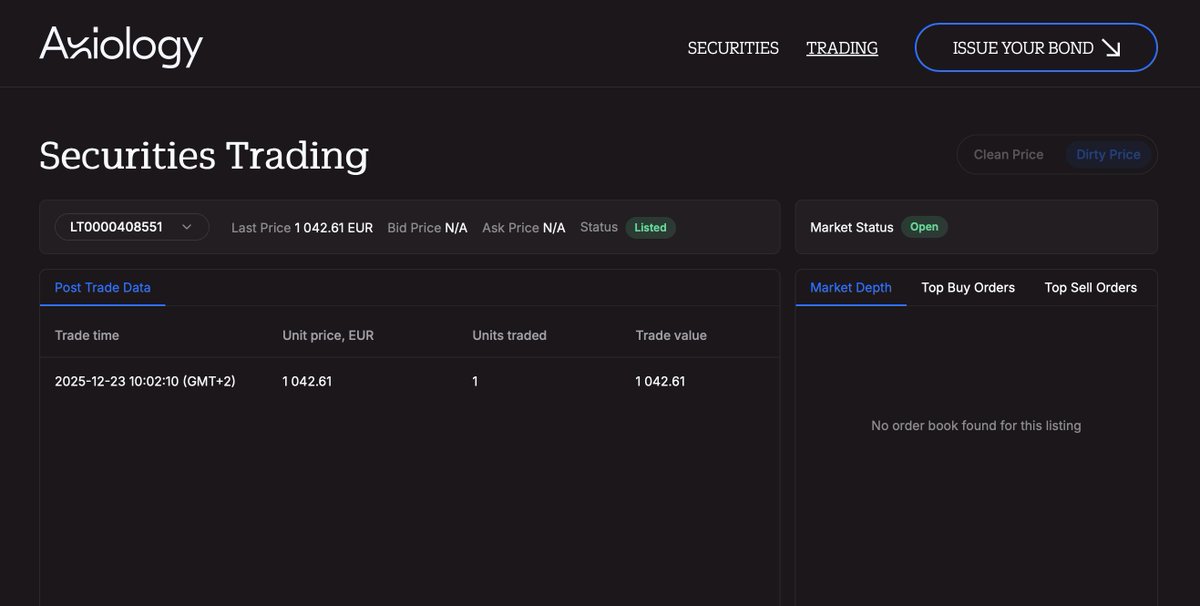This screenshot has height=606, width=1200.
Task: Open the LT0000408551 security dropdown
Action: pos(132,227)
